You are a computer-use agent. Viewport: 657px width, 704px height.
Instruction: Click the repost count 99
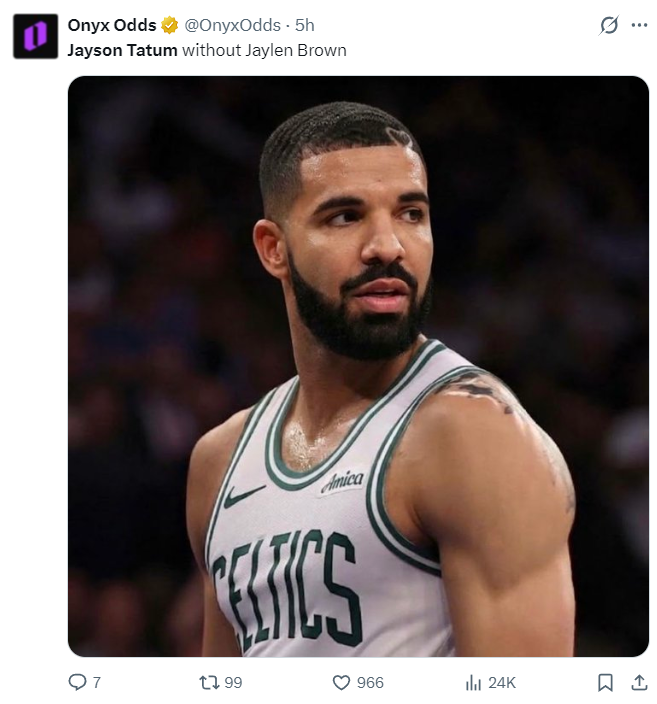[x=233, y=682]
